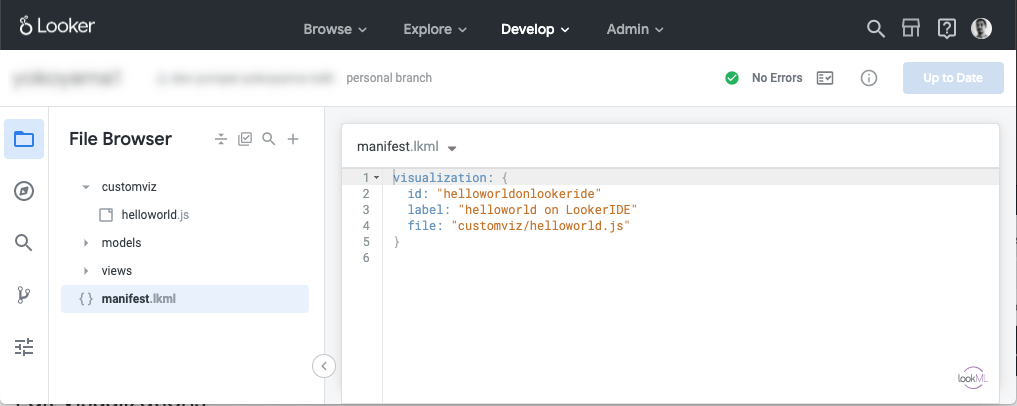Screen dimensions: 1017x406
Task: Collapse the customviz folder
Action: click(86, 187)
